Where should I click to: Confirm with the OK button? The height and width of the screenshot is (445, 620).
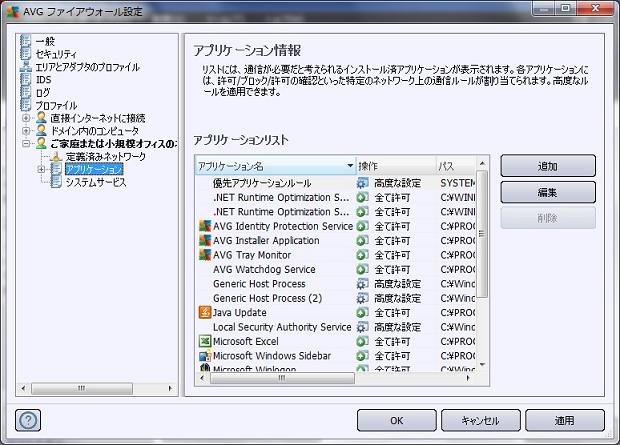[397, 420]
